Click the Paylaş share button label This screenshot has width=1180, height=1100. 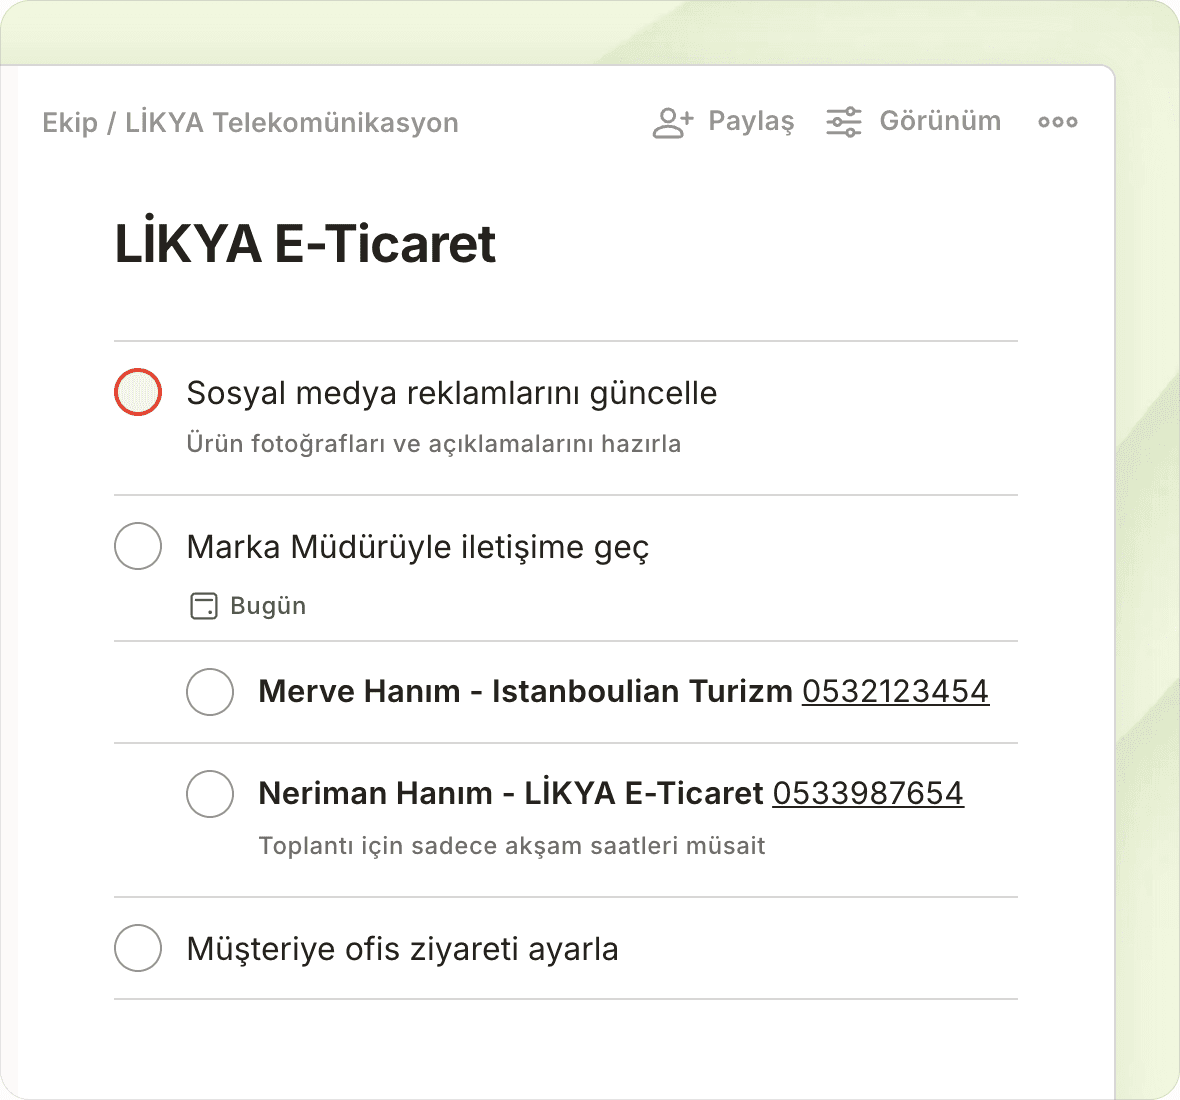click(751, 122)
